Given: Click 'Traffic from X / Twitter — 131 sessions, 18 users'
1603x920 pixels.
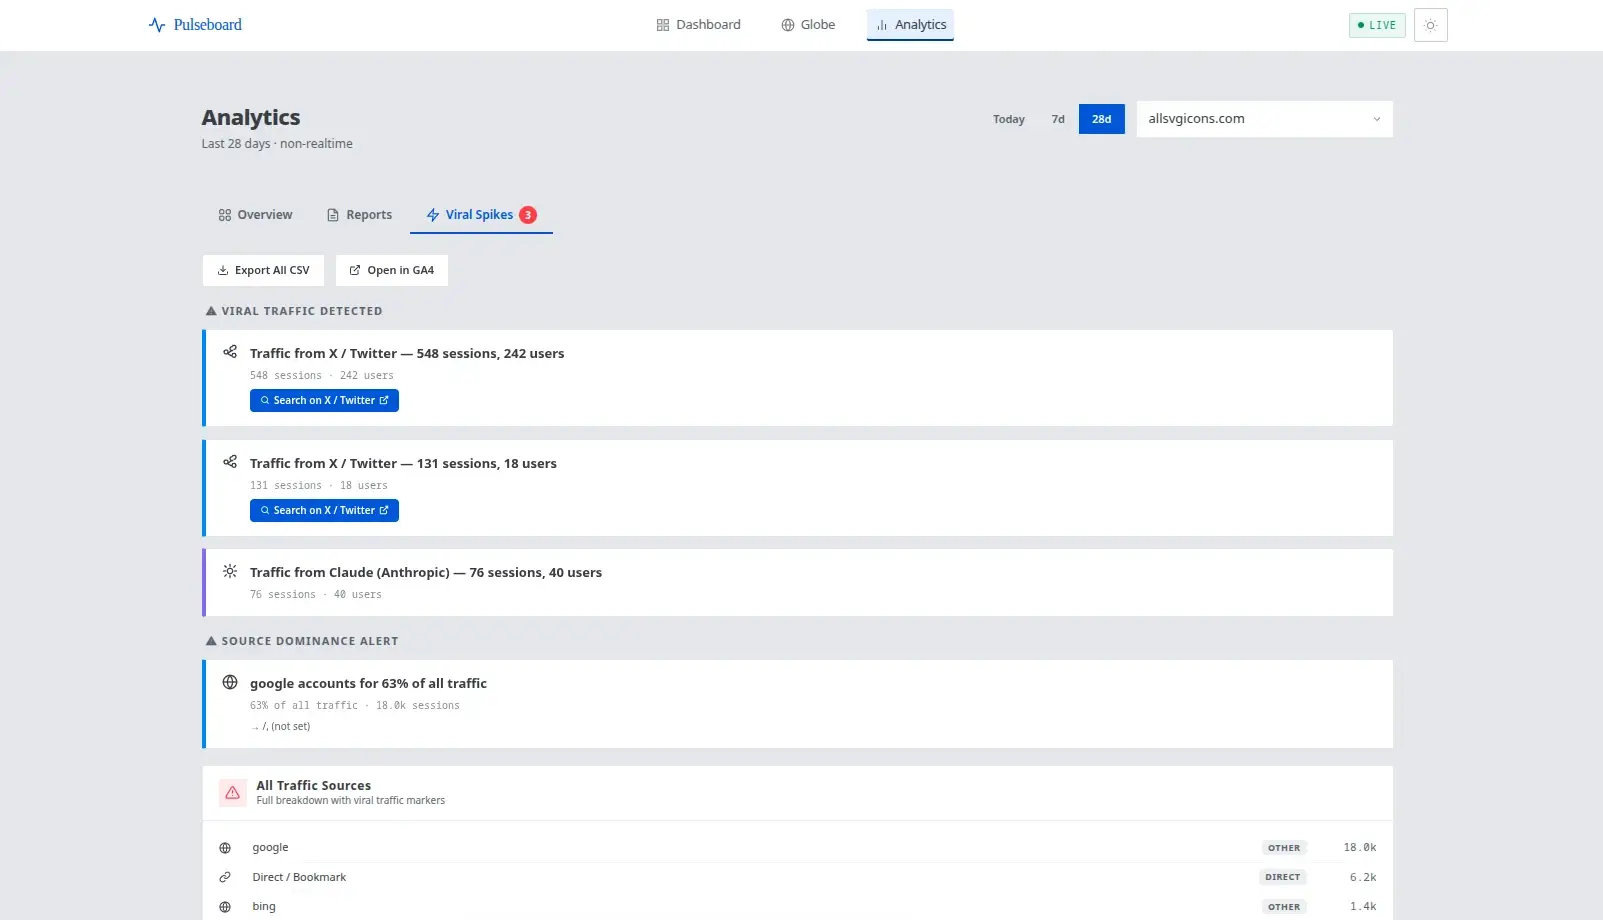Looking at the screenshot, I should (x=403, y=464).
